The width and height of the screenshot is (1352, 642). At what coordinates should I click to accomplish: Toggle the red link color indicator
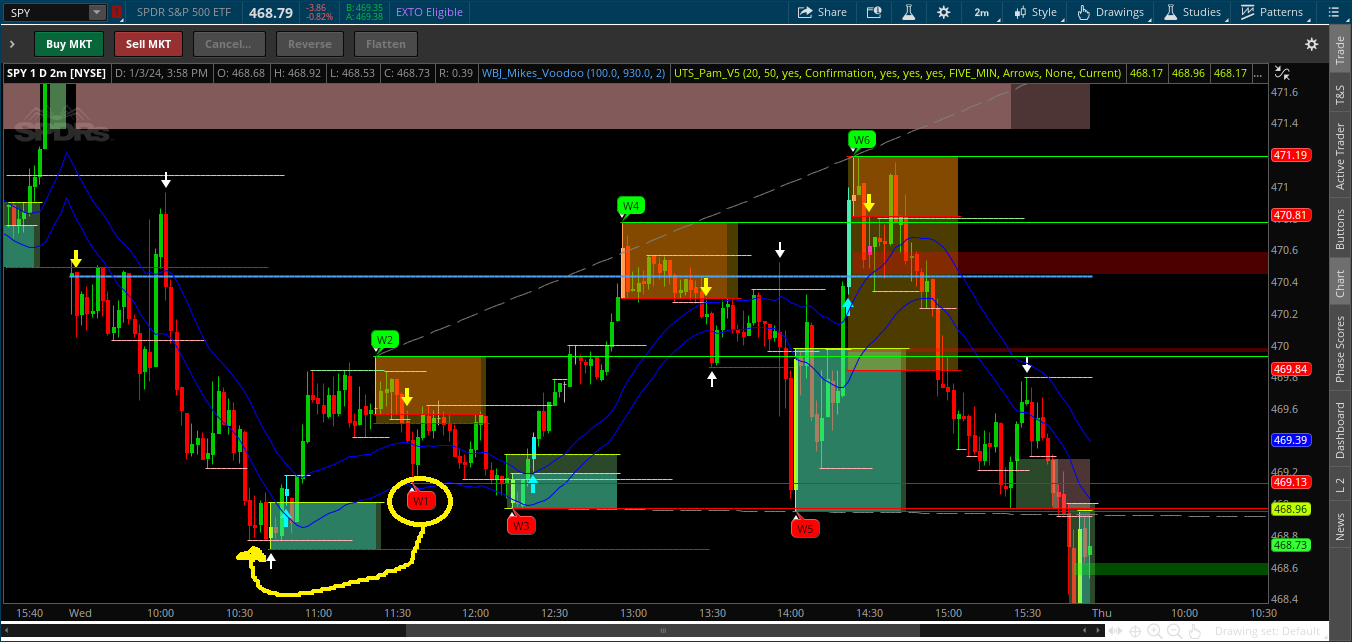117,12
